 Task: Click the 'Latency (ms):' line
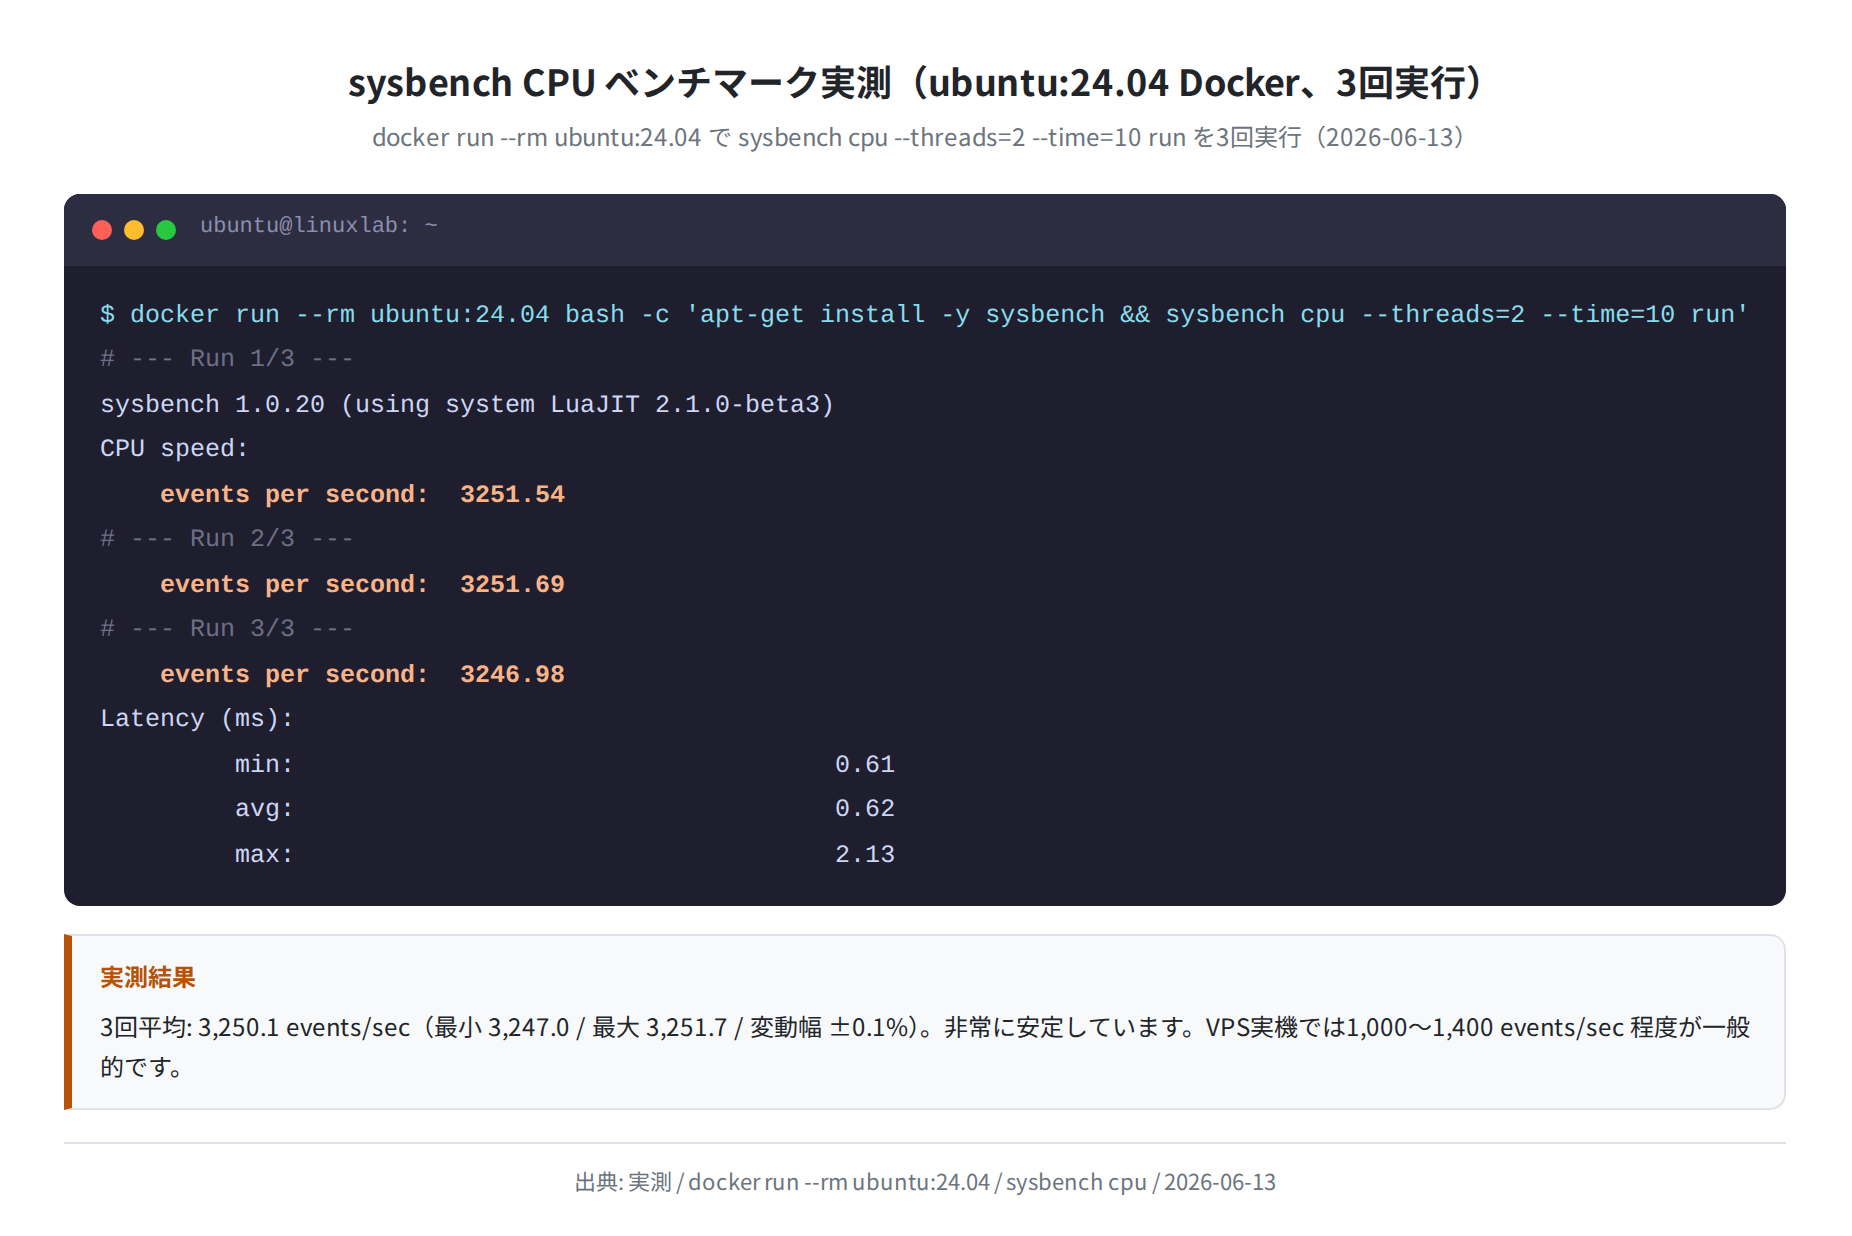click(x=197, y=719)
